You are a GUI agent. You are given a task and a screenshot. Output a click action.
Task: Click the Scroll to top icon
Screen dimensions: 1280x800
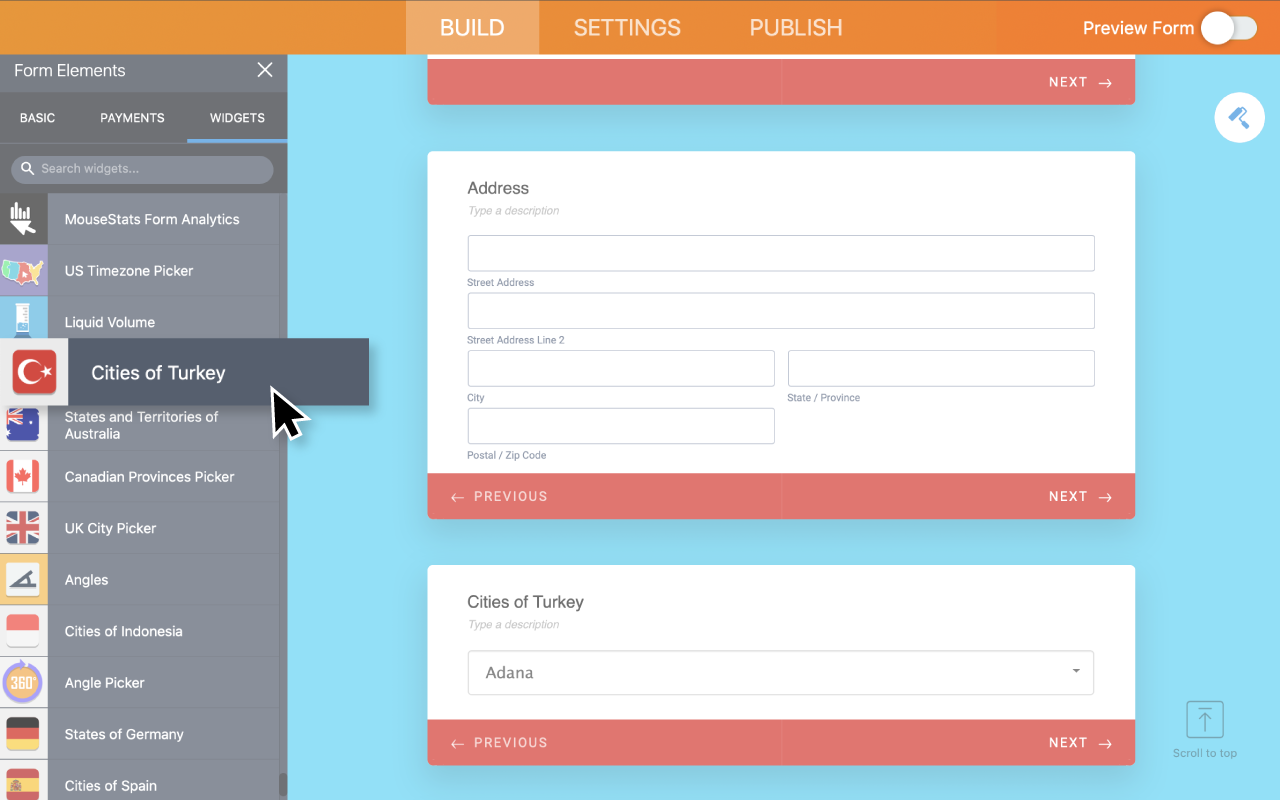tap(1205, 720)
